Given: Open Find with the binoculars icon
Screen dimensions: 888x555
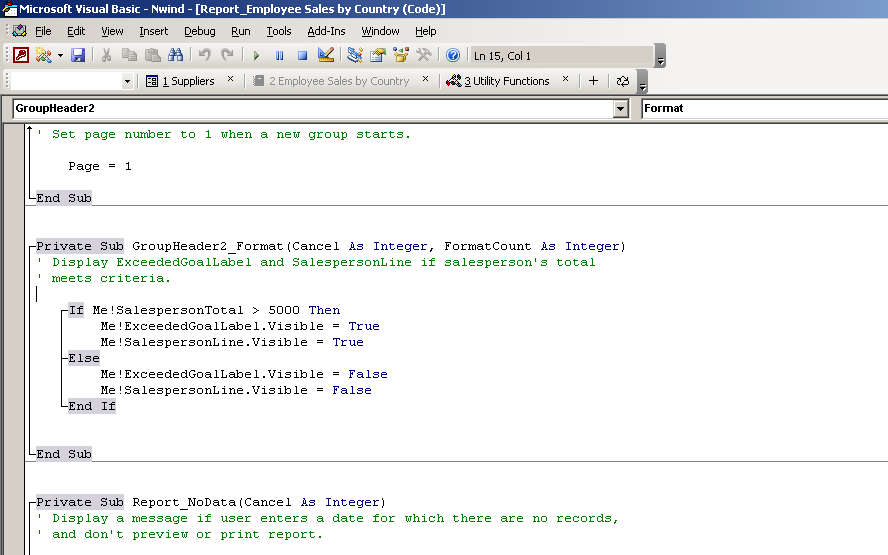Looking at the screenshot, I should pos(176,55).
